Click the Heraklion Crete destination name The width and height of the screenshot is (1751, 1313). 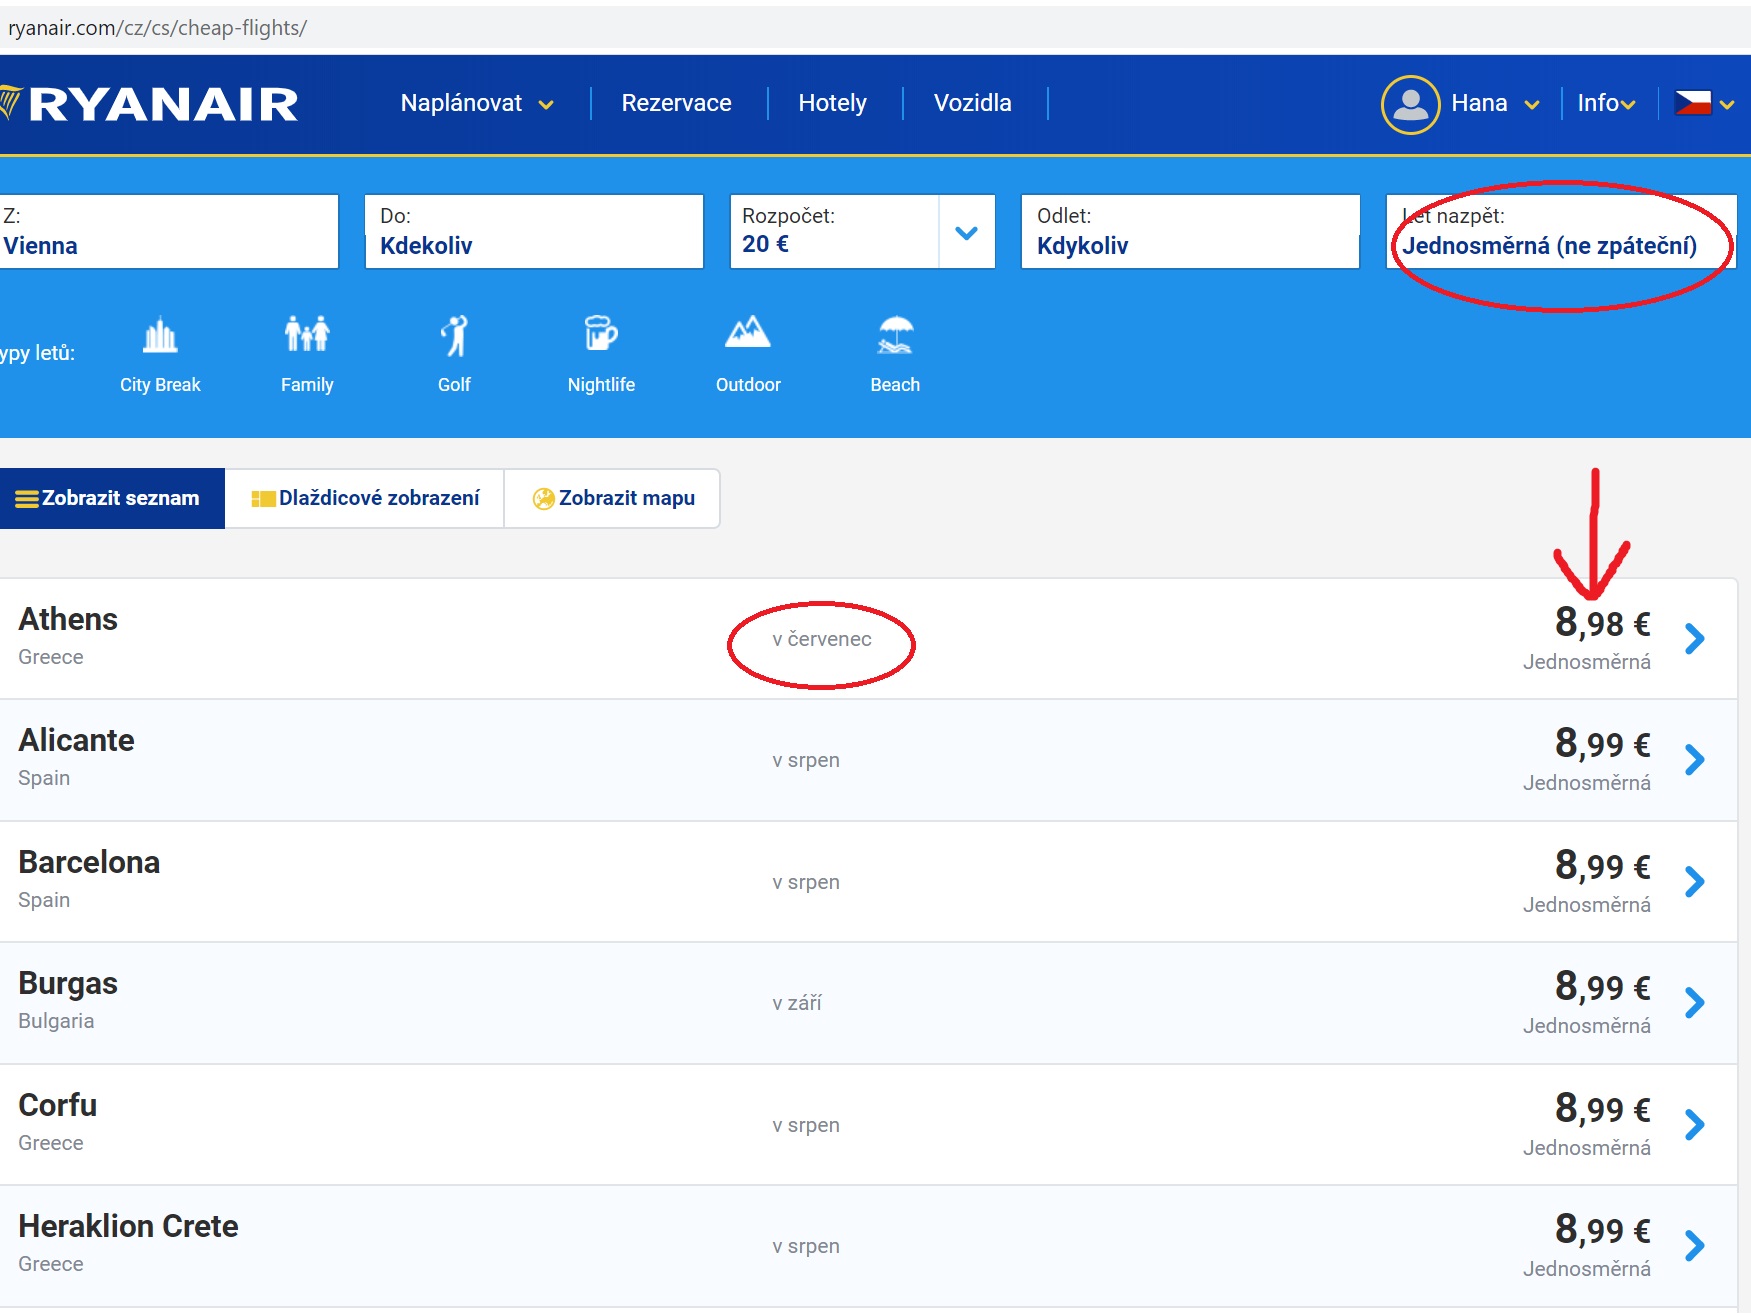128,1226
